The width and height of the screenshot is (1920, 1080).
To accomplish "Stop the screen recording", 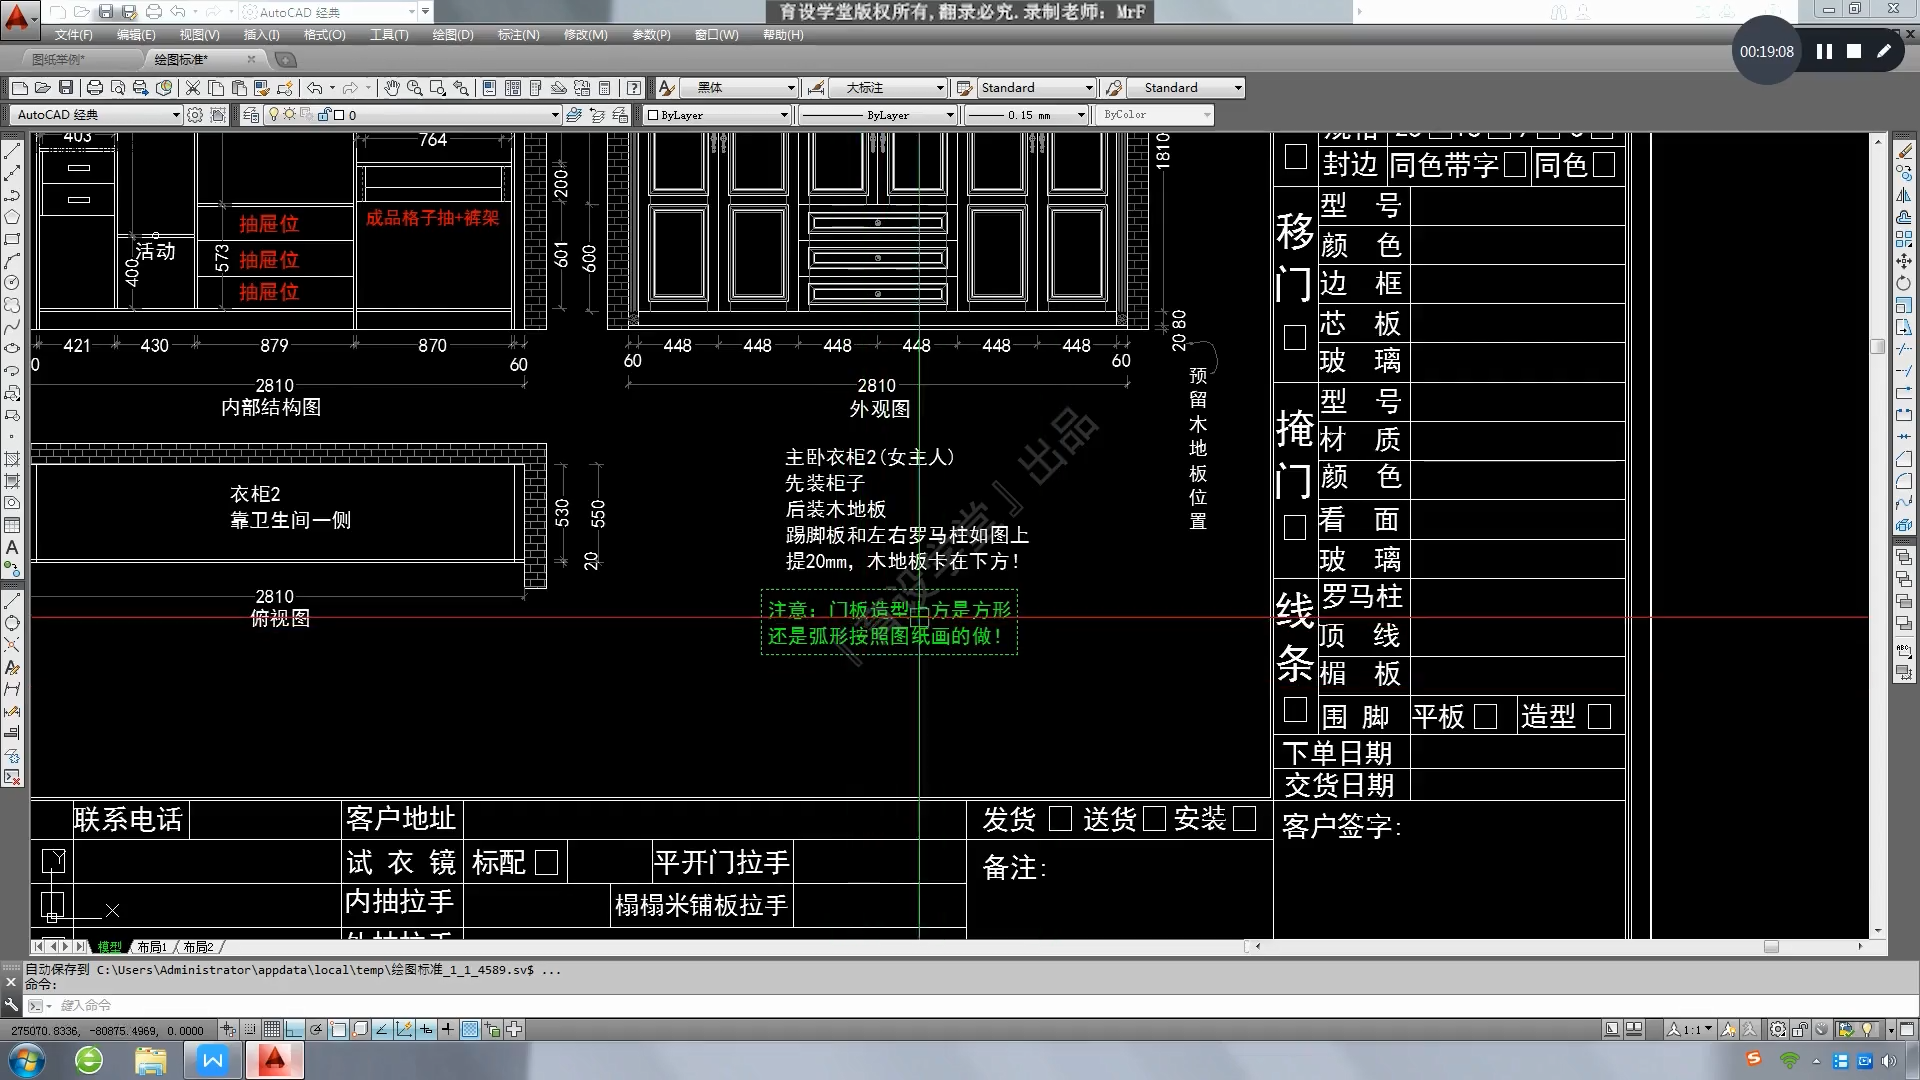I will click(x=1854, y=51).
